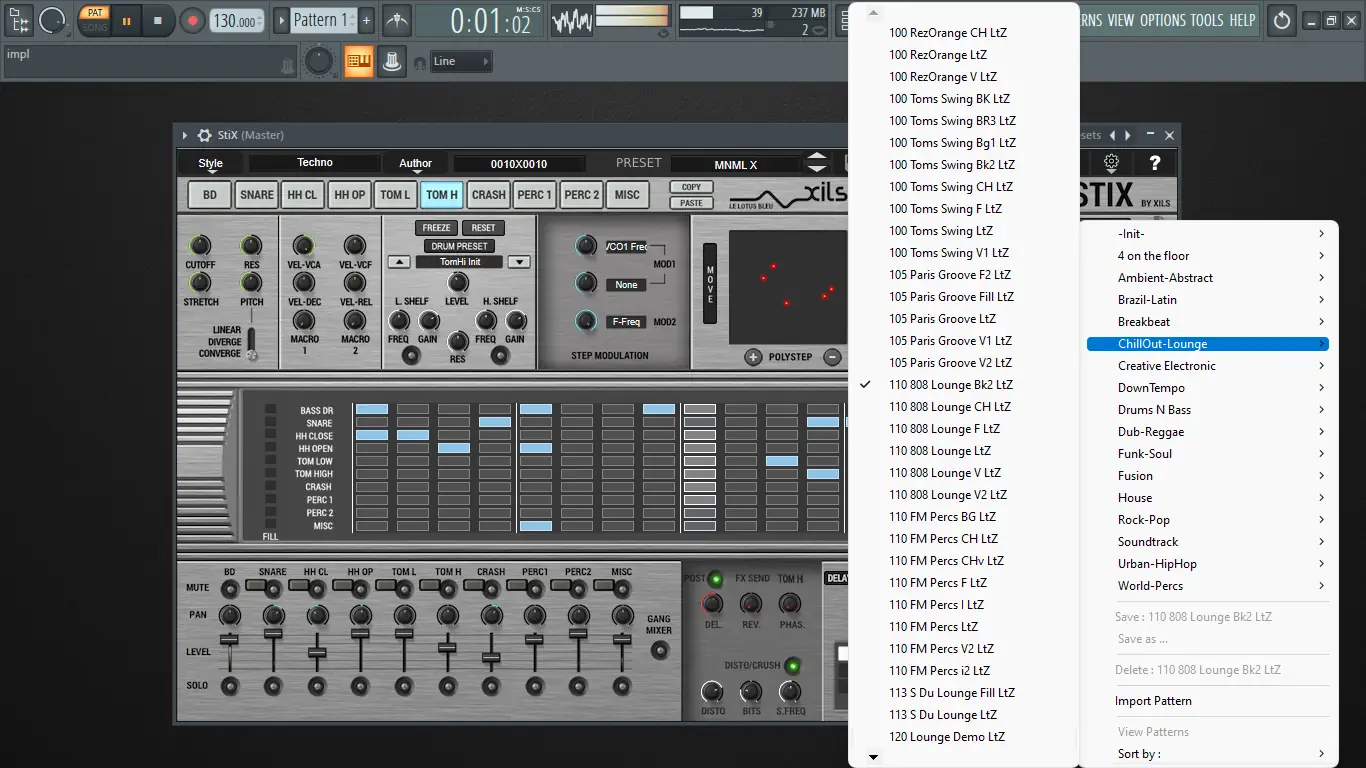The image size is (1366, 768).
Task: Click the red record button
Action: pyautogui.click(x=192, y=20)
